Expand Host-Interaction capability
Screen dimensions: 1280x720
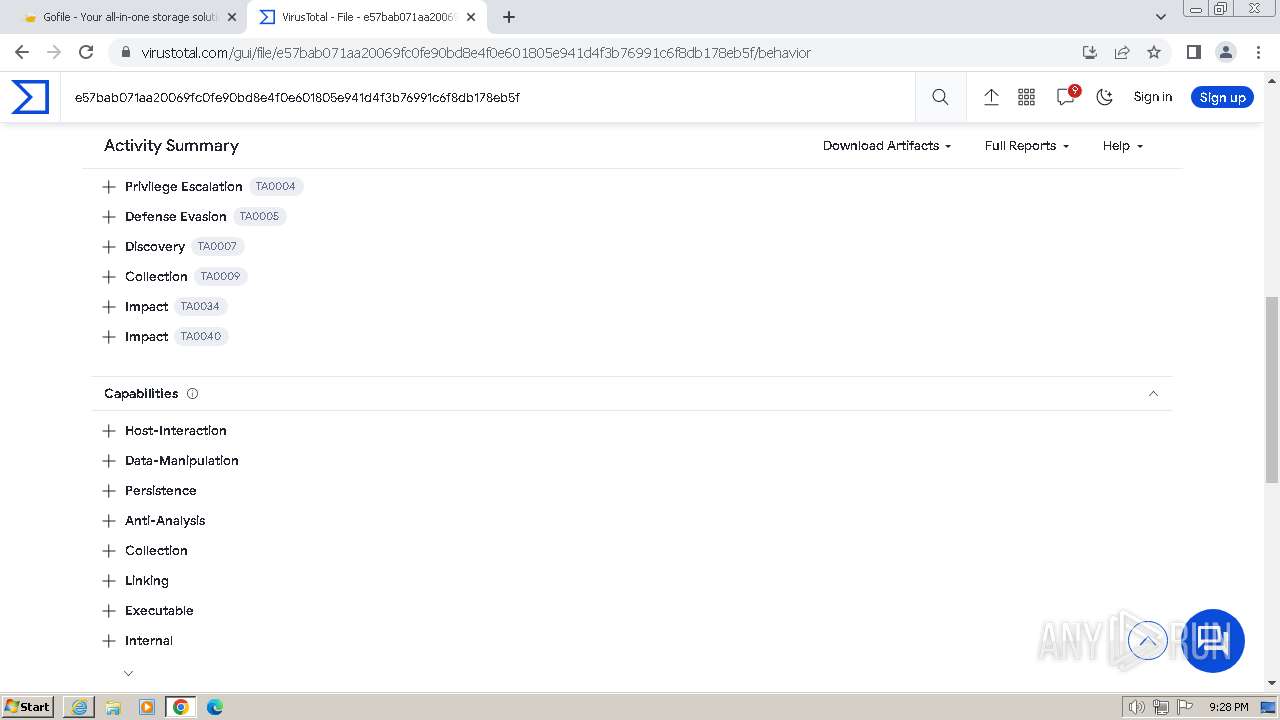coord(109,431)
